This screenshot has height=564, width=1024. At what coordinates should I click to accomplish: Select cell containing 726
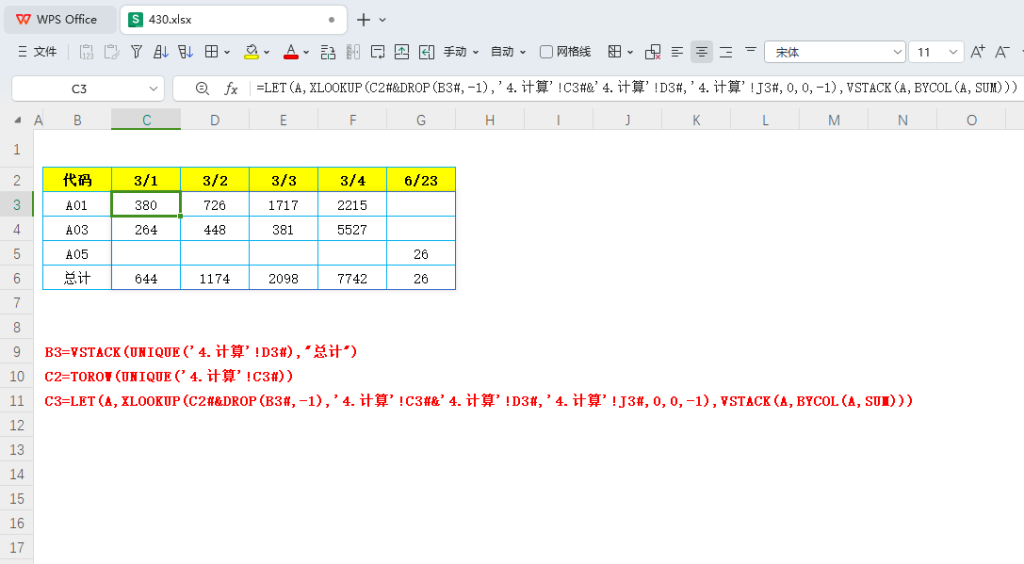(x=215, y=205)
